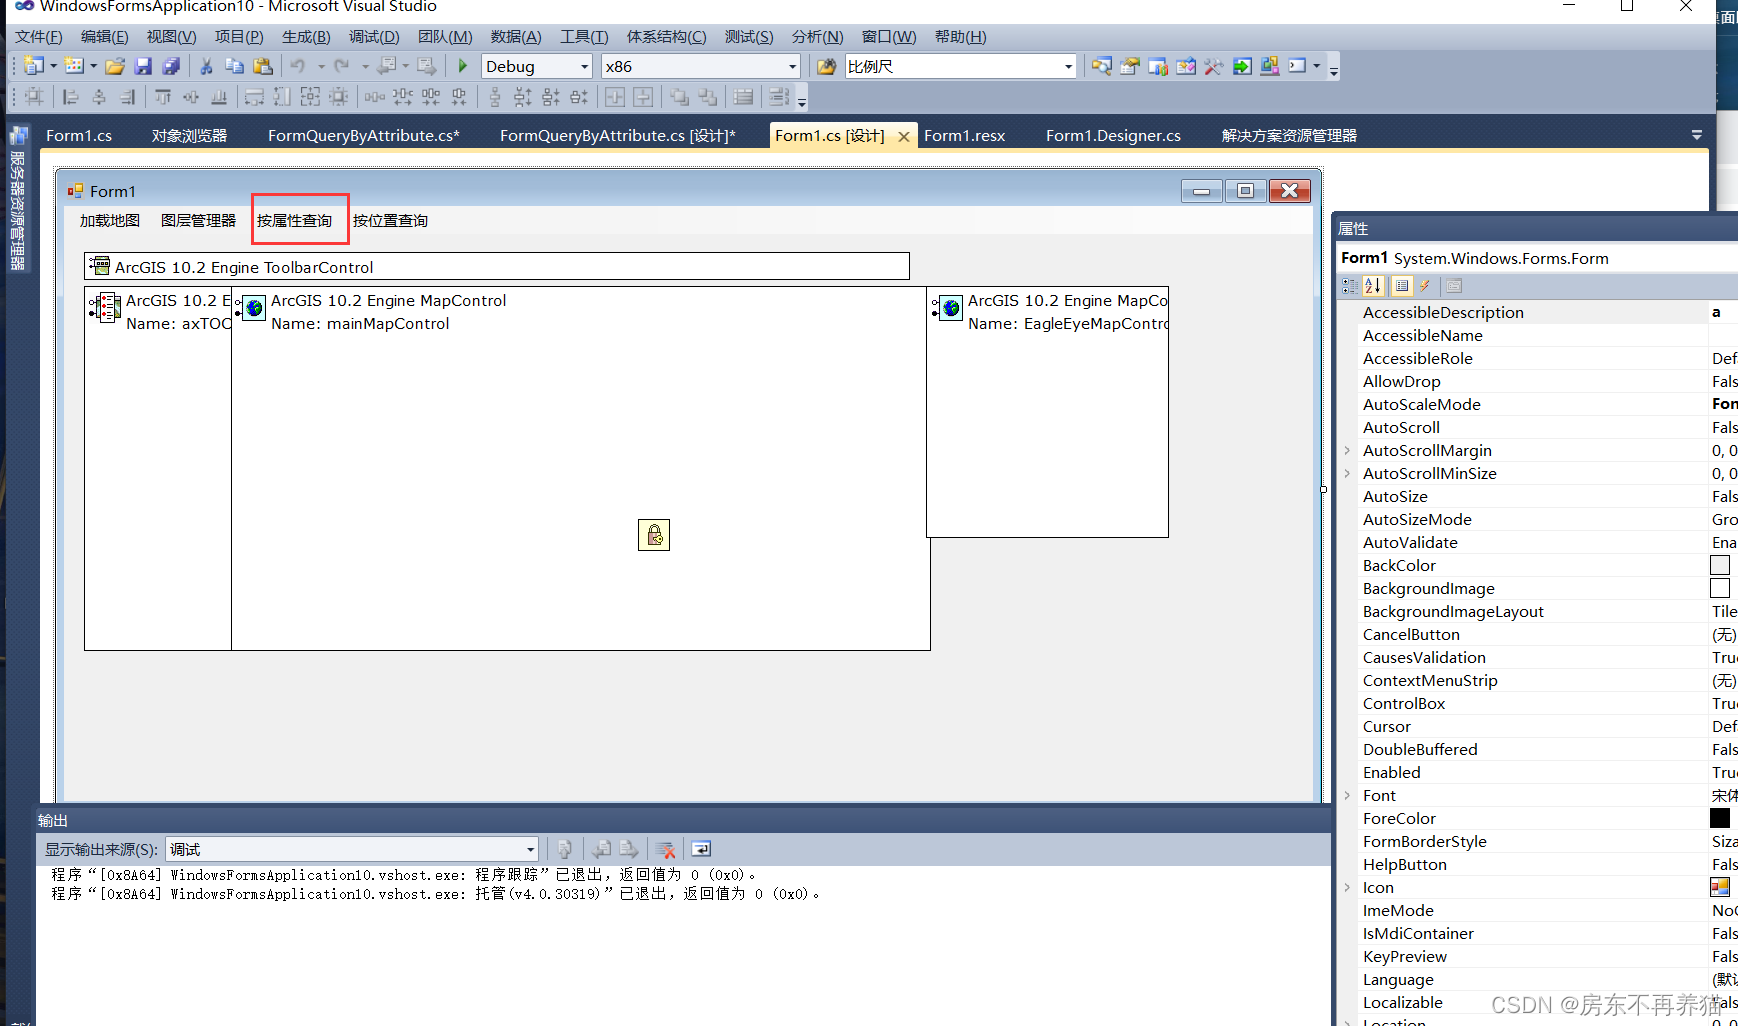This screenshot has width=1738, height=1026.
Task: Click the lock icon on the map control
Action: coord(654,535)
